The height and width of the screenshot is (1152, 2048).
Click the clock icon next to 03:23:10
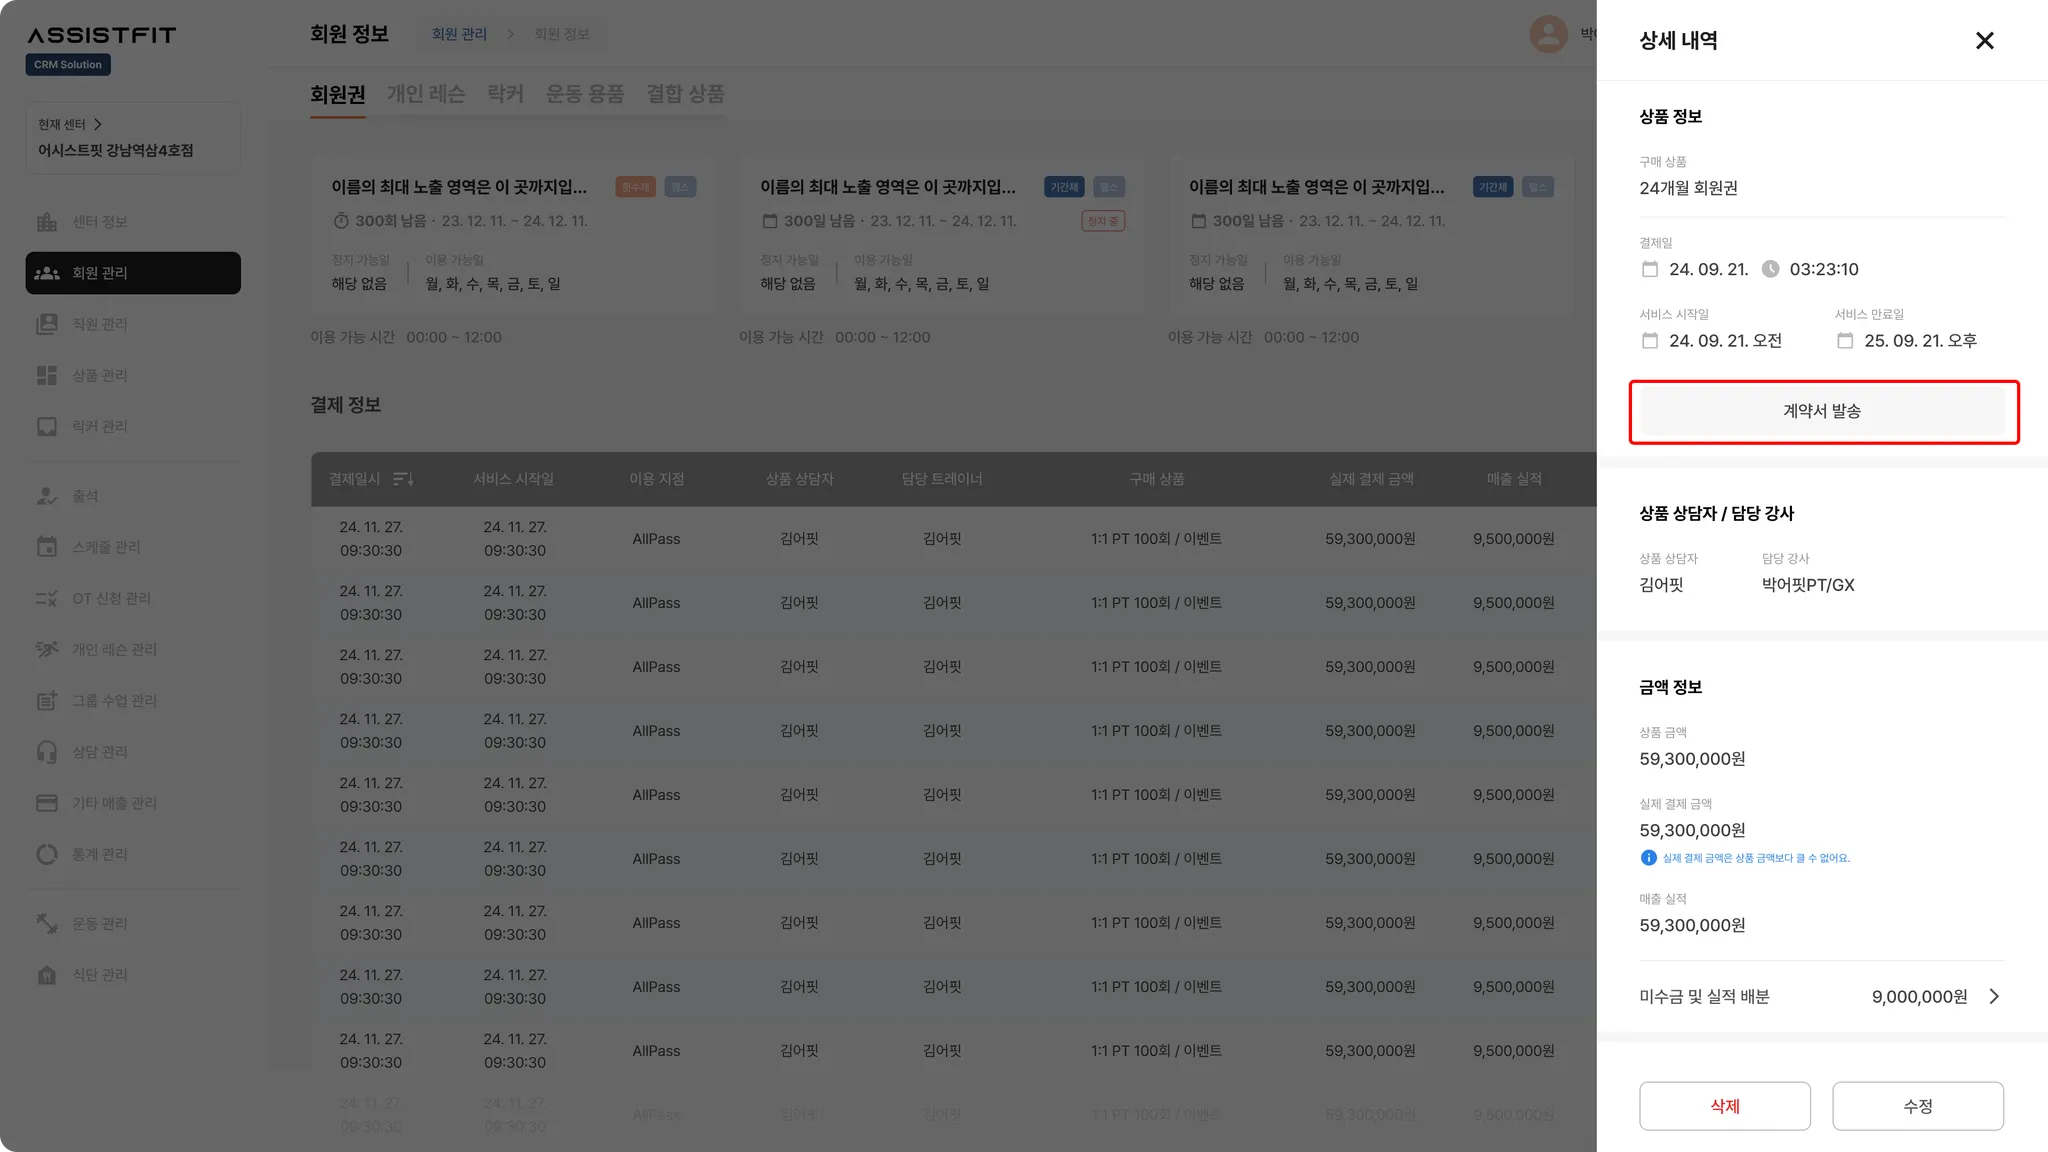pos(1770,269)
